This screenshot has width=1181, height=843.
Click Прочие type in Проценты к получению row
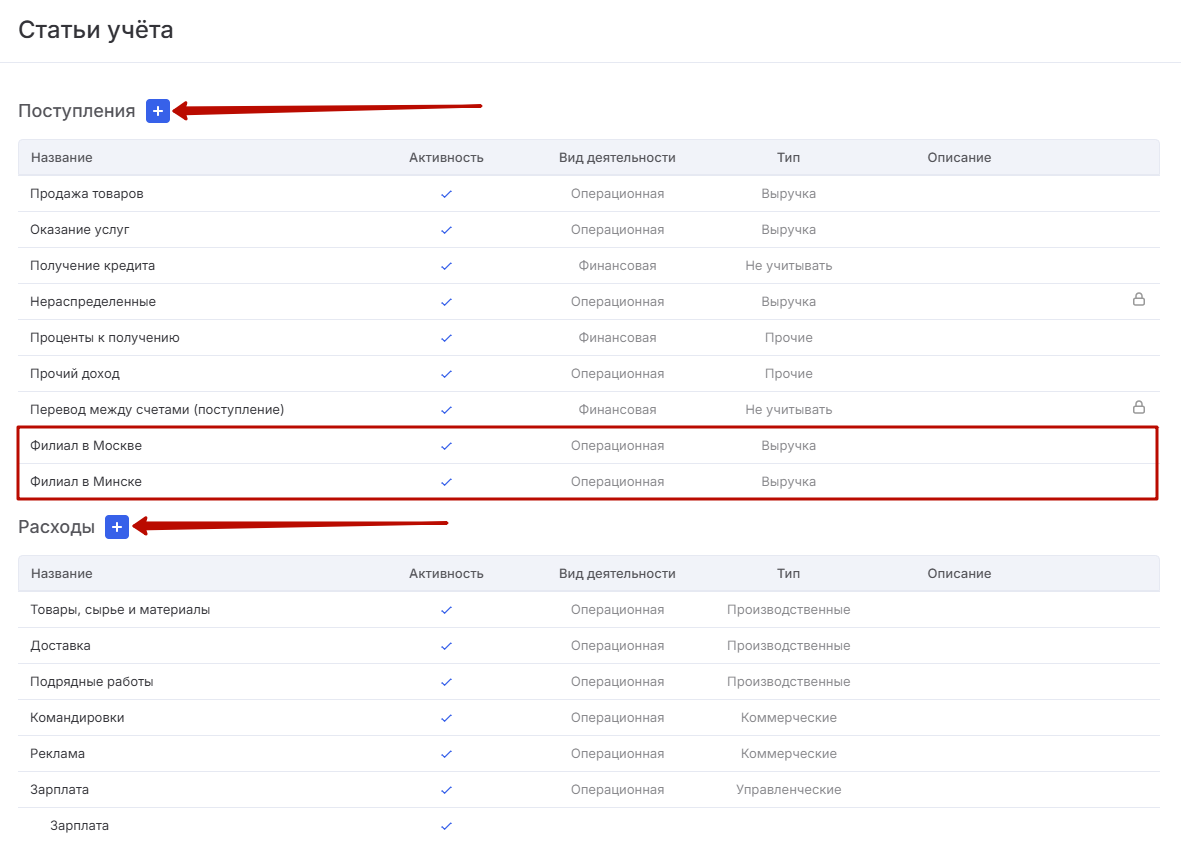pyautogui.click(x=789, y=338)
